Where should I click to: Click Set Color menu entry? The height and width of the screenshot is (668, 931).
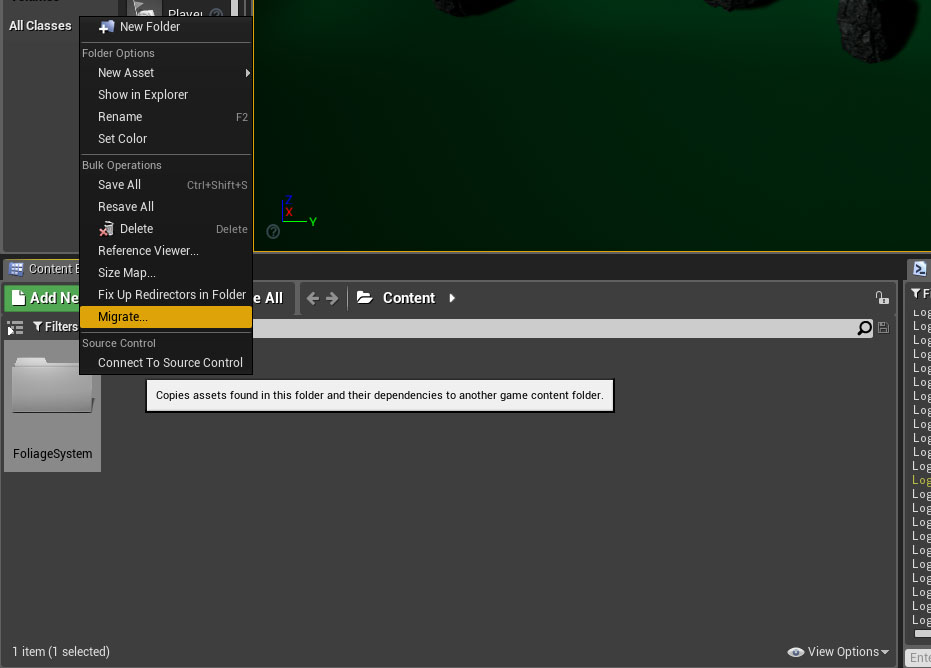(122, 139)
